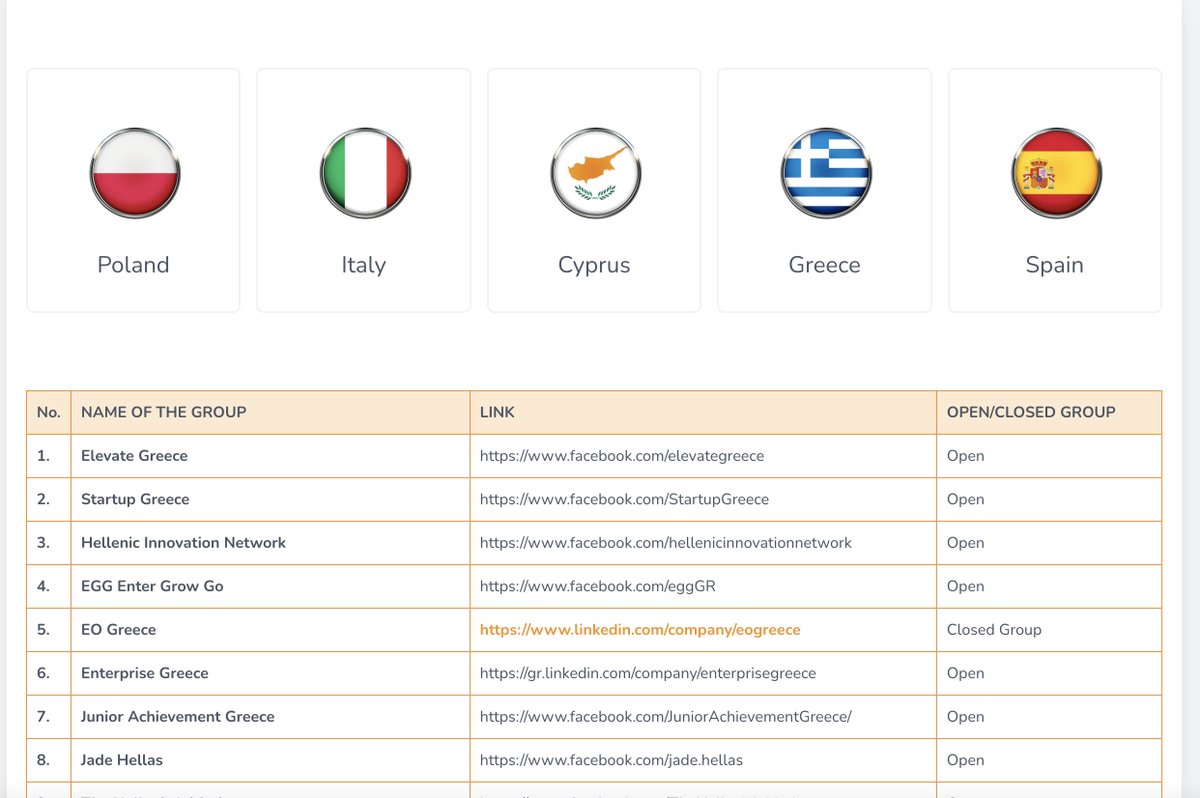Select the Jade Hellas group name
Screen dimensions: 1200x798
pos(122,760)
